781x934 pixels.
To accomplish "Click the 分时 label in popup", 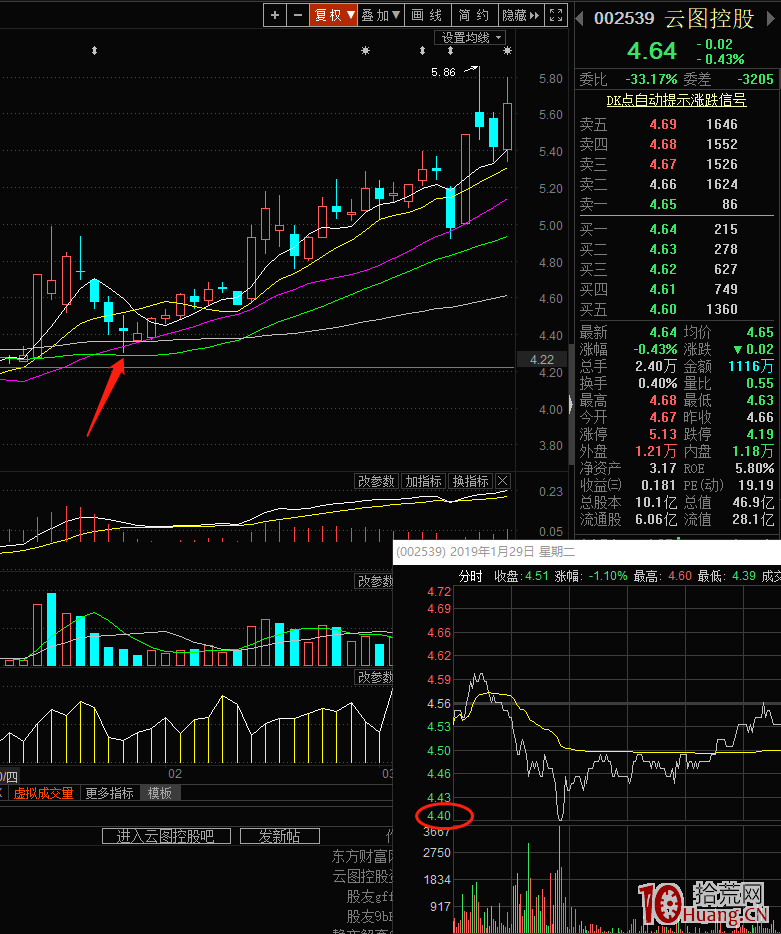I will pos(470,576).
